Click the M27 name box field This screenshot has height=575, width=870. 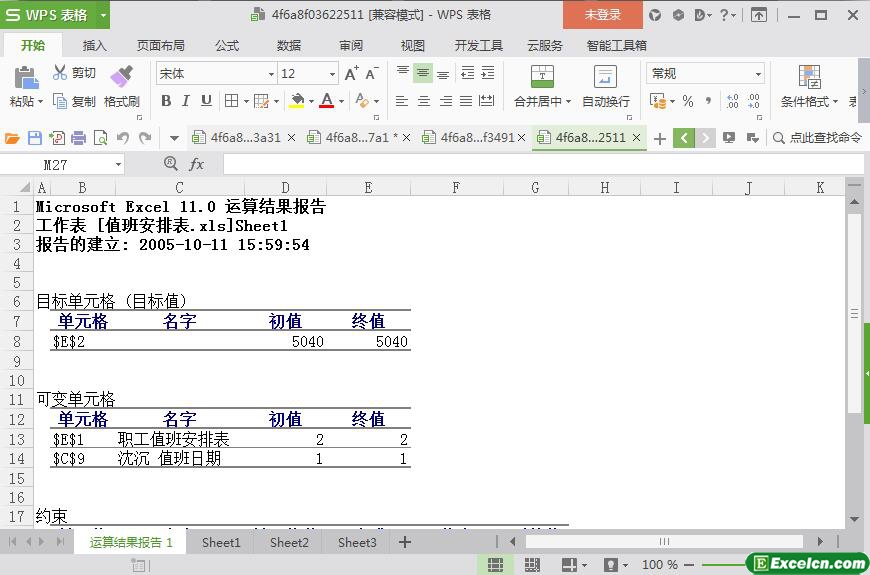point(70,164)
